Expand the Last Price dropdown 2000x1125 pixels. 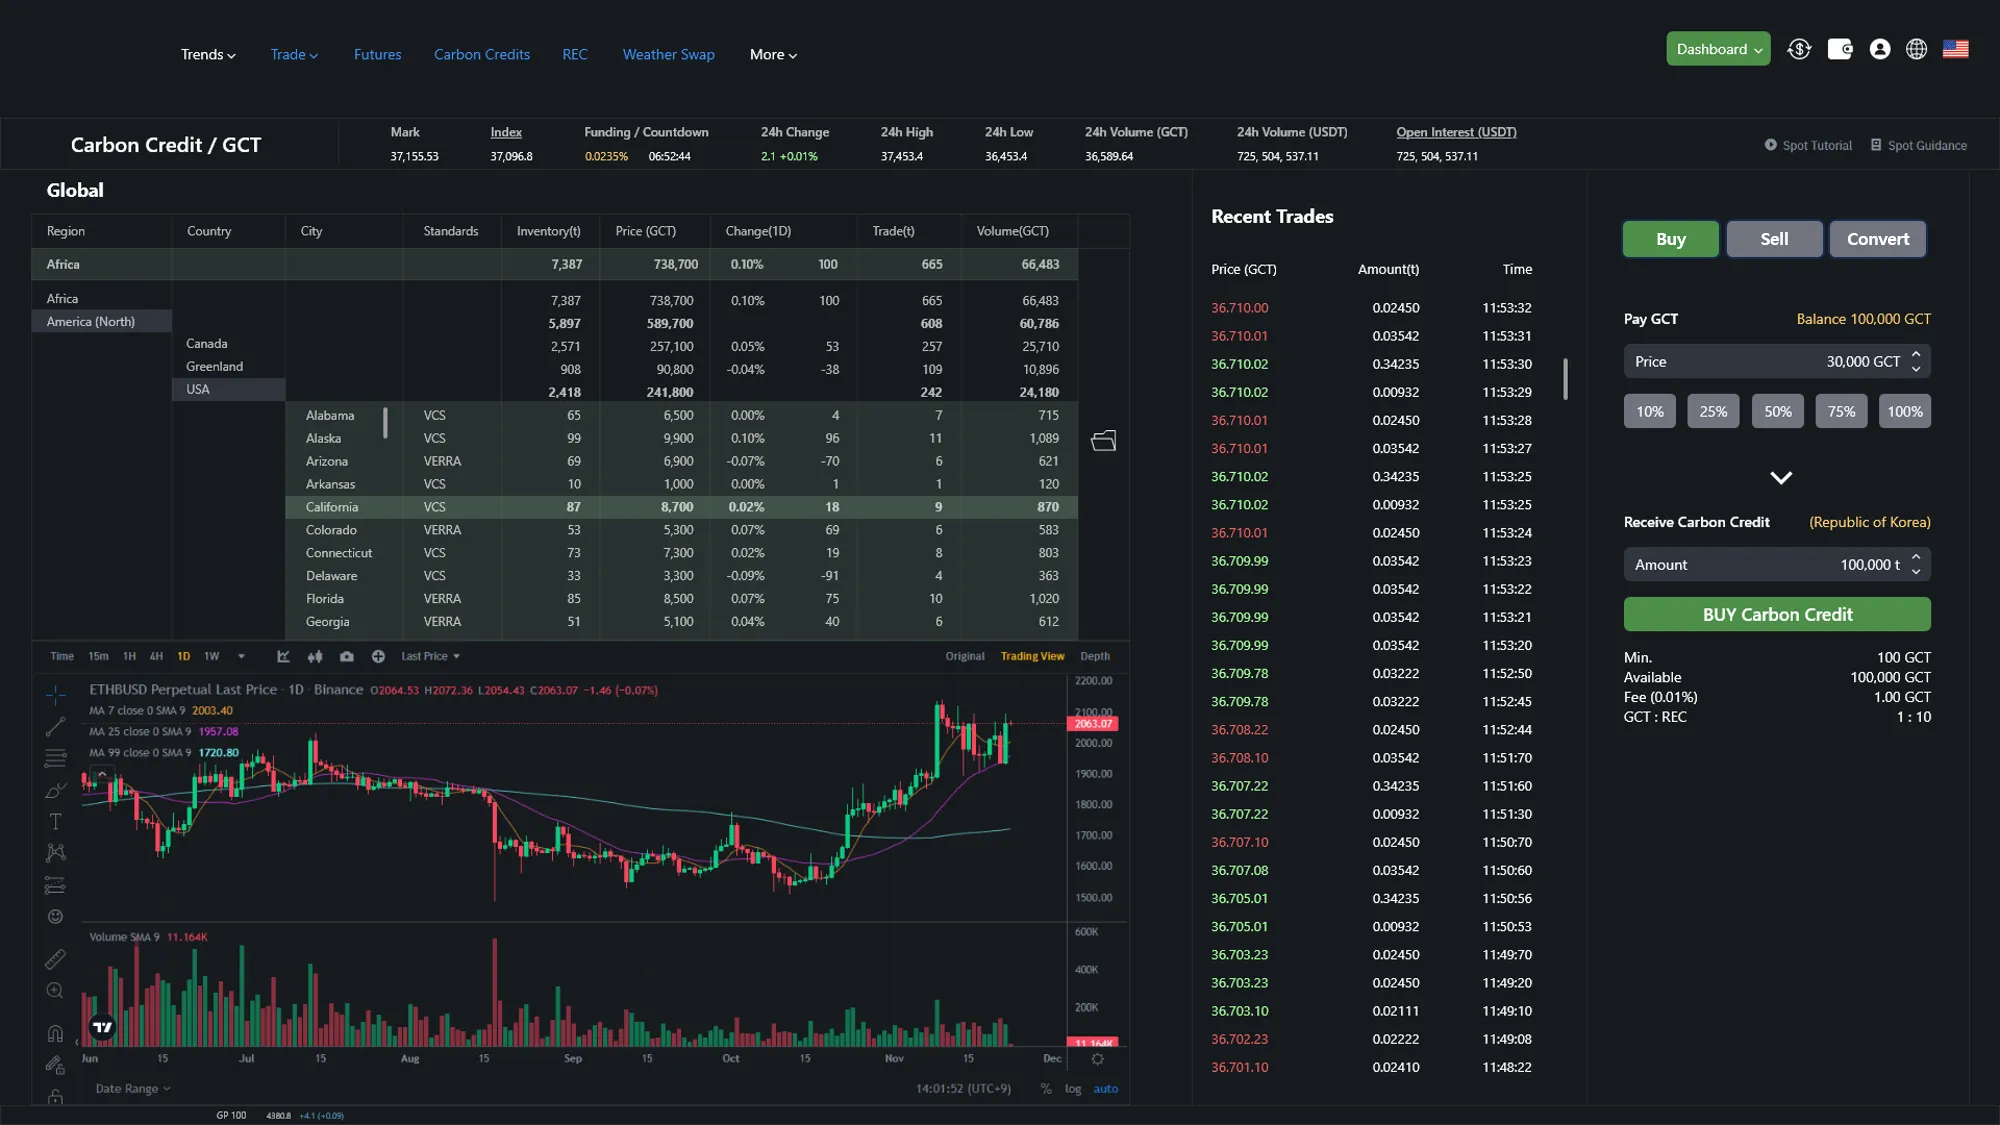[430, 657]
